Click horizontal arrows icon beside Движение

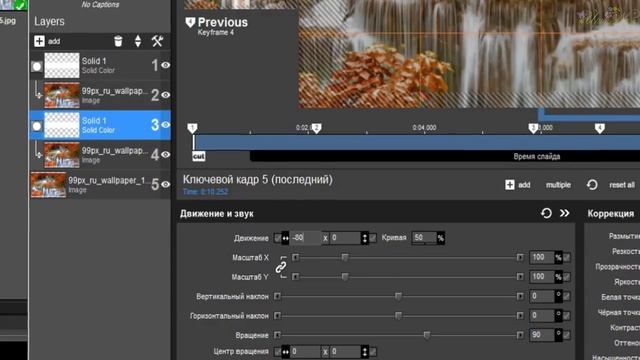(285, 238)
